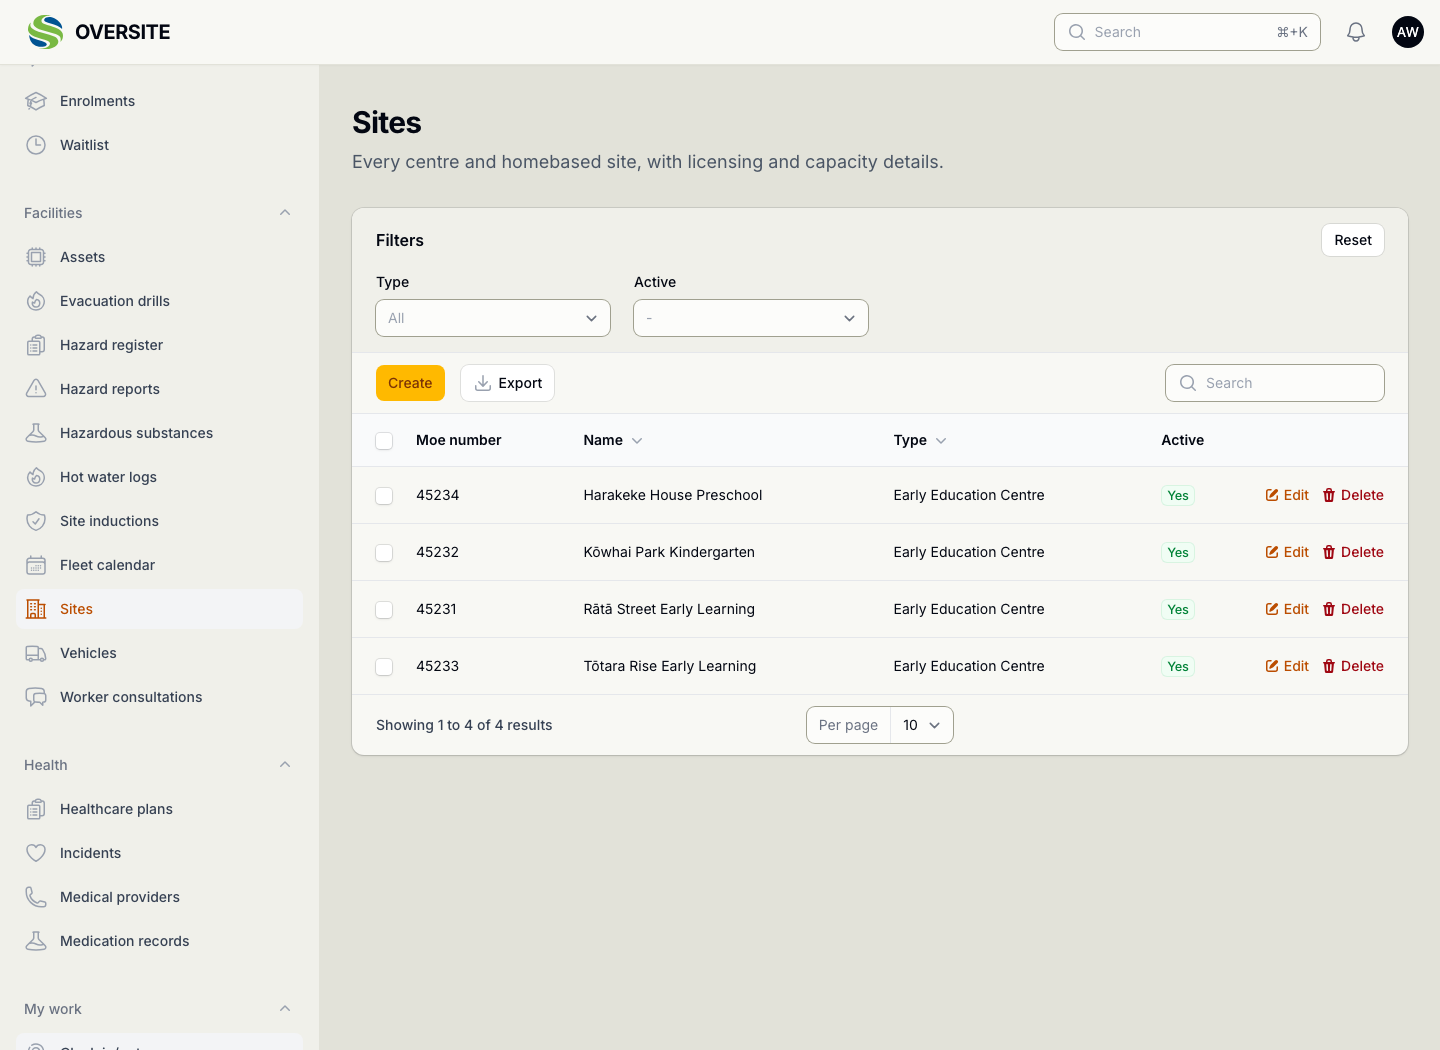Screen dimensions: 1440x1050
Task: Focus the global search field in header
Action: click(x=1187, y=32)
